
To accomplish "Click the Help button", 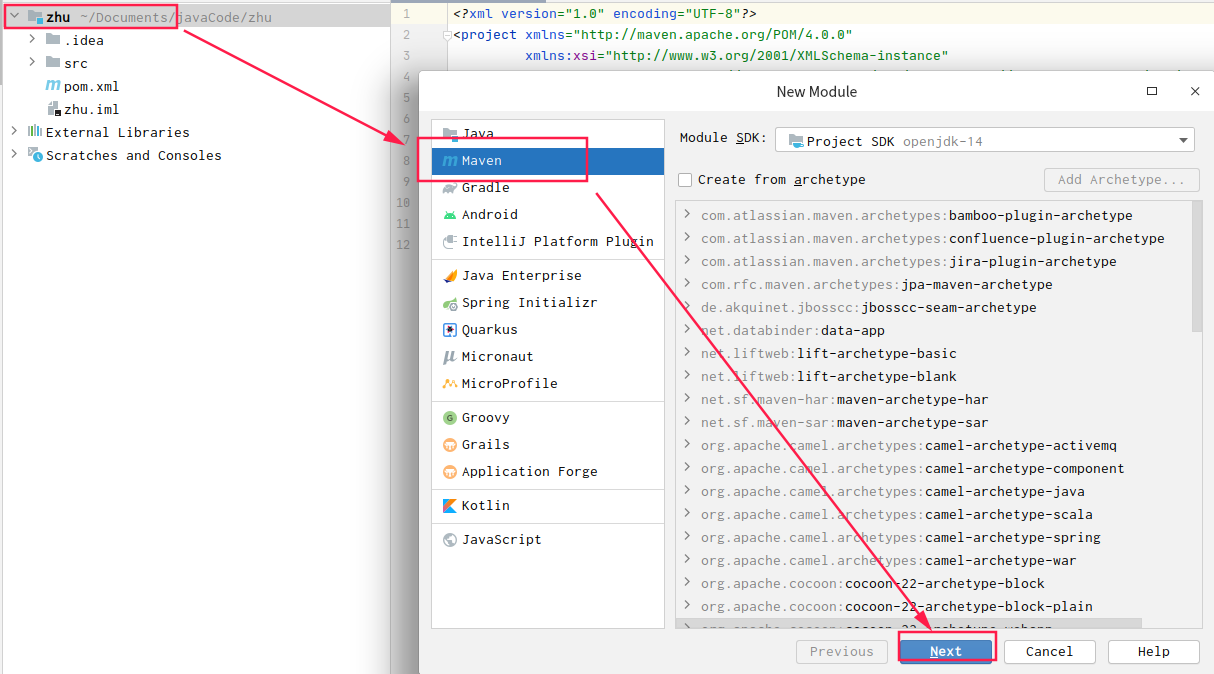I will pos(1153,651).
